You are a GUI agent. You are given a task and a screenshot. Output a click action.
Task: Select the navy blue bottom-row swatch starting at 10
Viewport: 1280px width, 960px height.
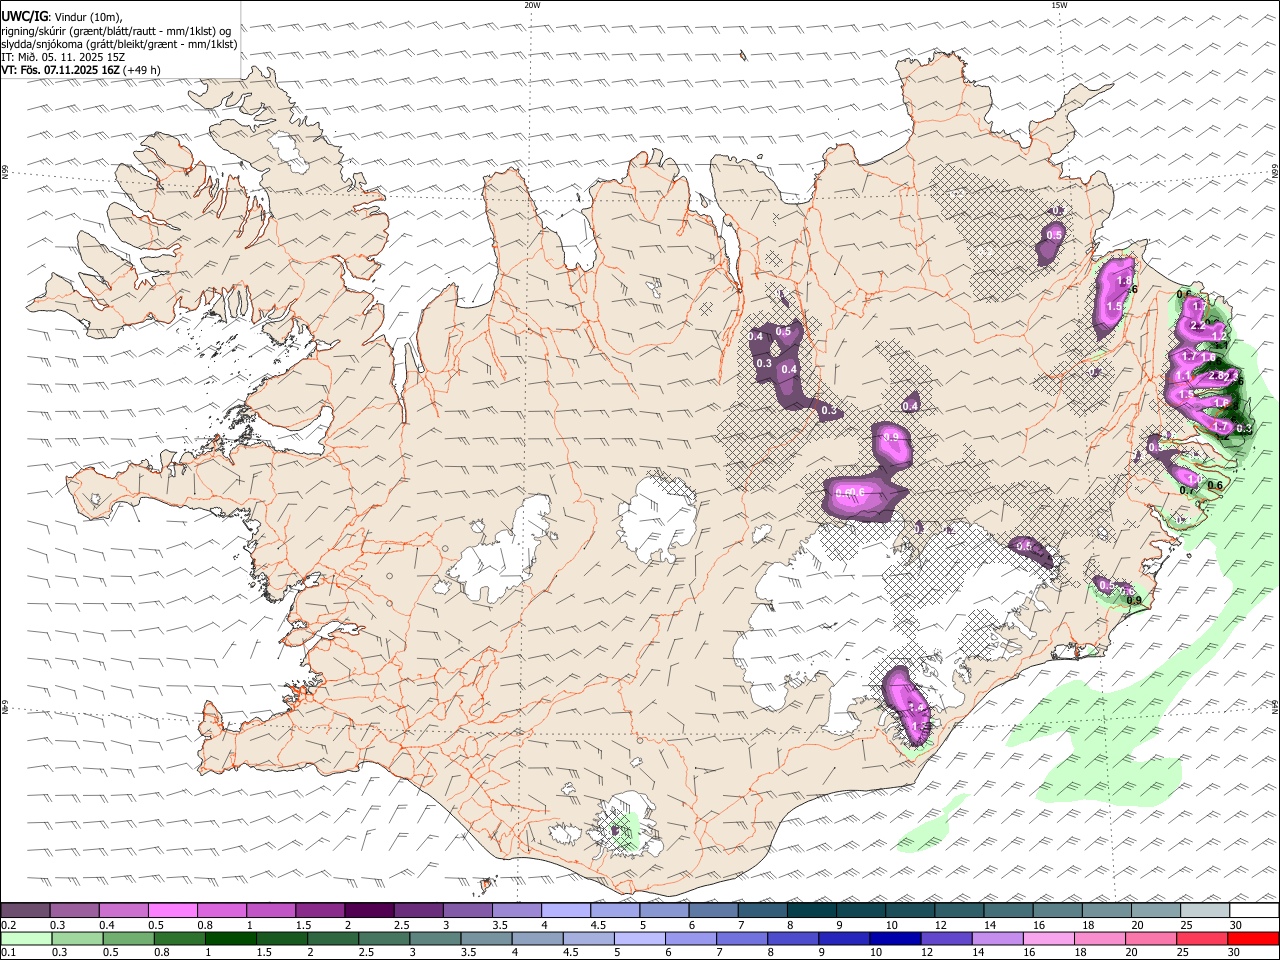pyautogui.click(x=895, y=939)
